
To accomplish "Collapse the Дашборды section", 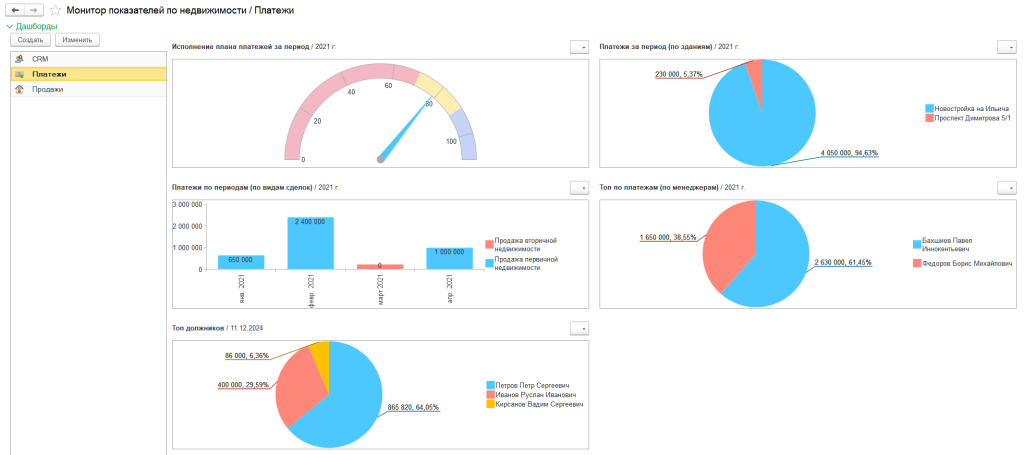I will pyautogui.click(x=9, y=26).
